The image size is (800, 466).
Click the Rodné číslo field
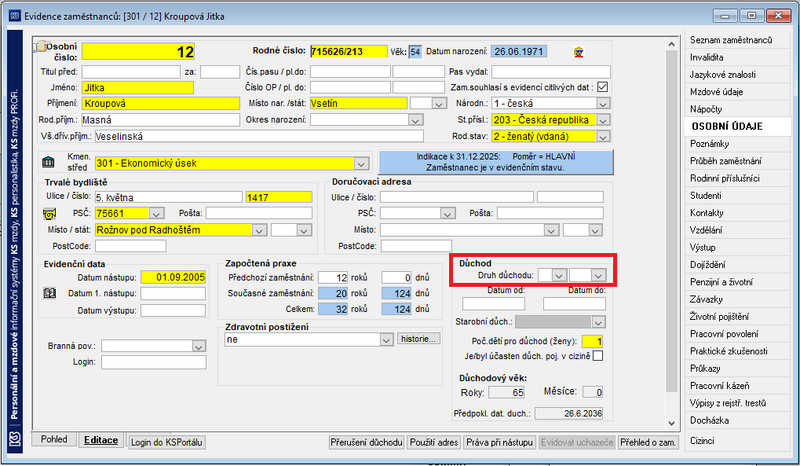click(348, 52)
